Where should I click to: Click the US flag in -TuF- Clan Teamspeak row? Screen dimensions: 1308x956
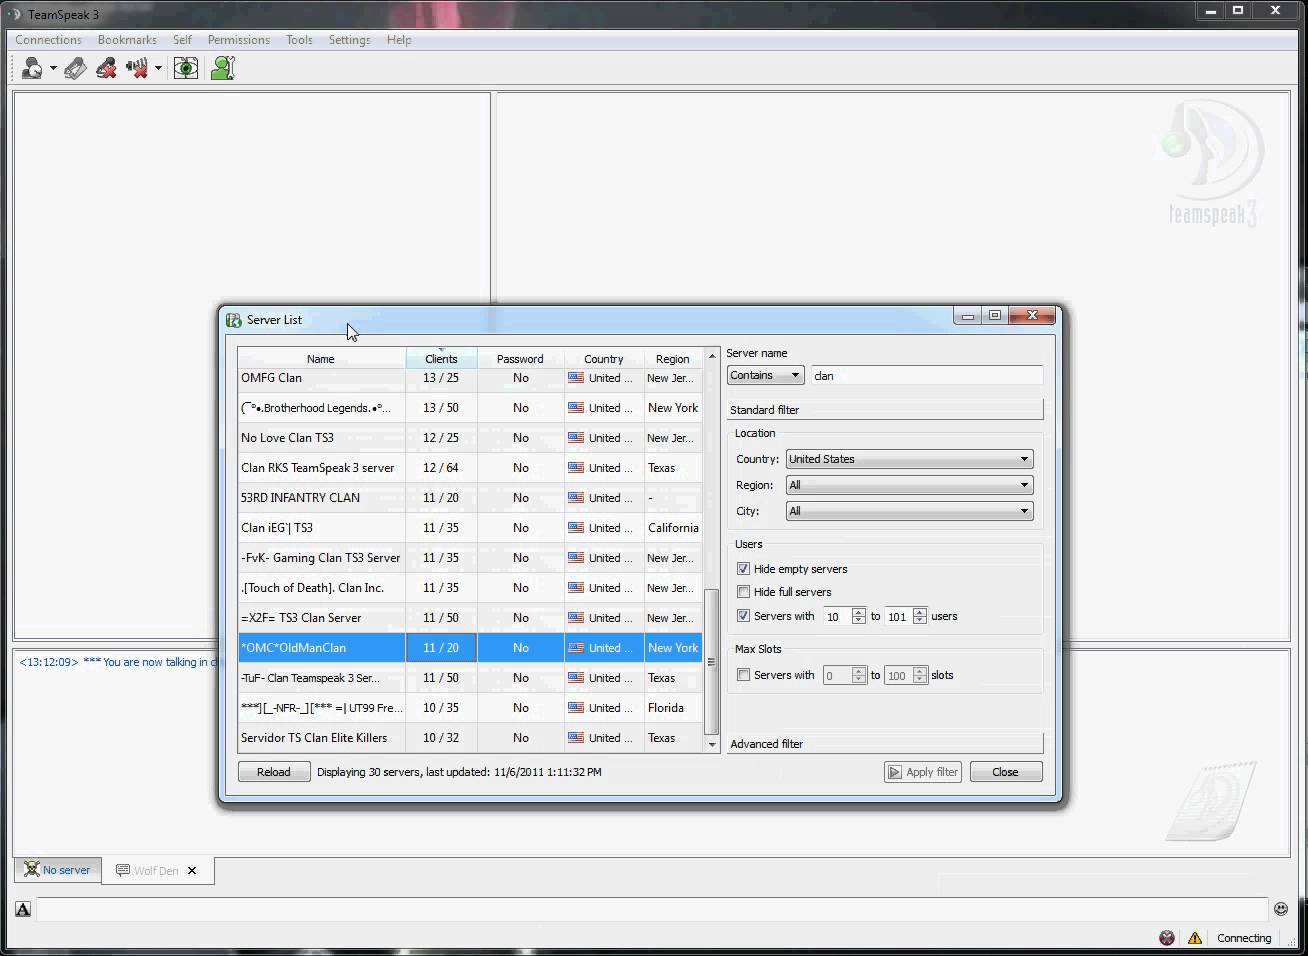[x=576, y=678]
